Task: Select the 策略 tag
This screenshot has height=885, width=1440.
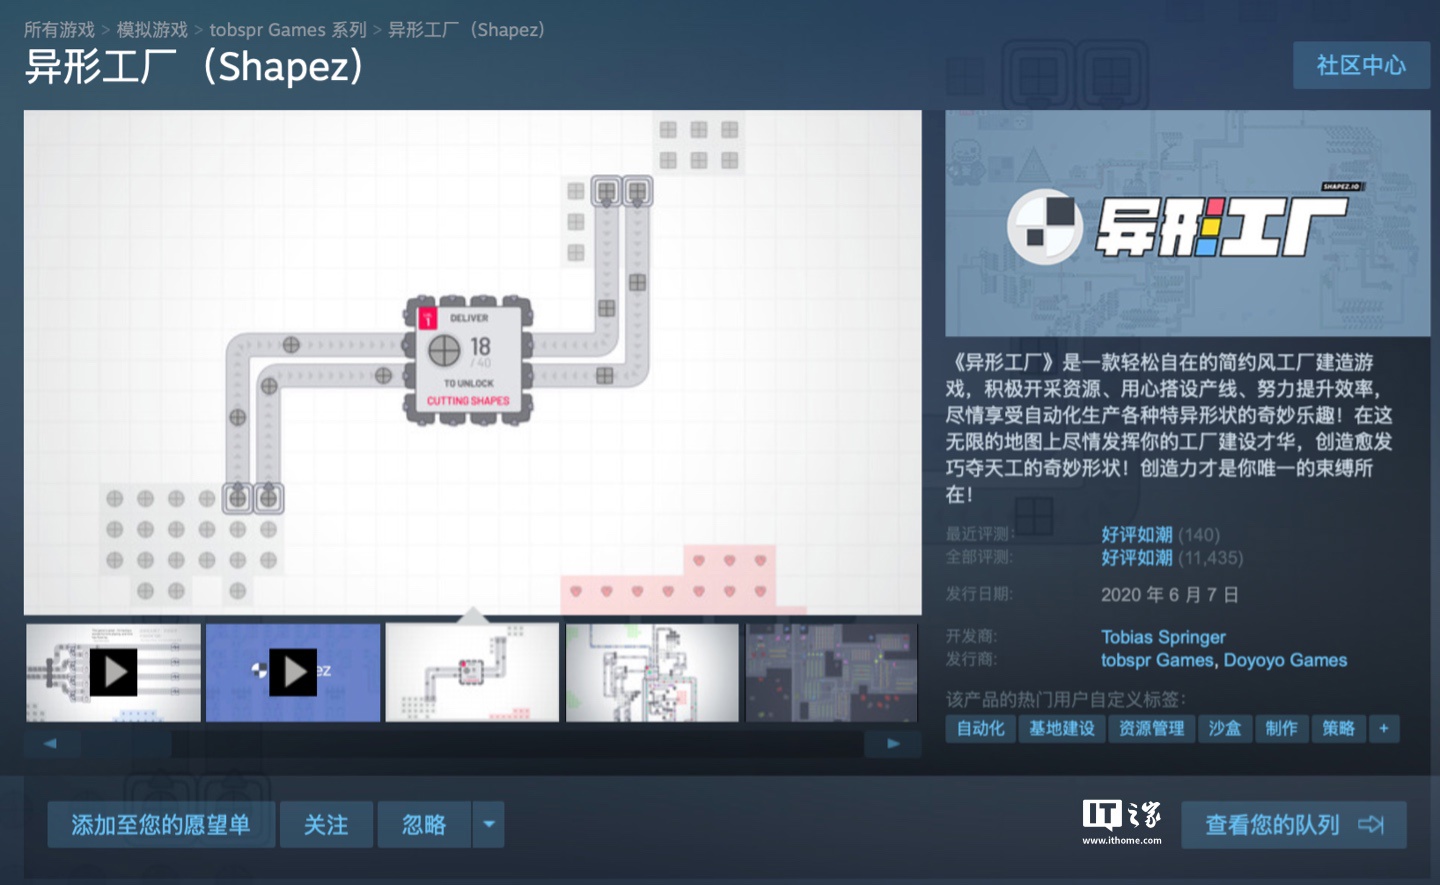Action: coord(1338,729)
